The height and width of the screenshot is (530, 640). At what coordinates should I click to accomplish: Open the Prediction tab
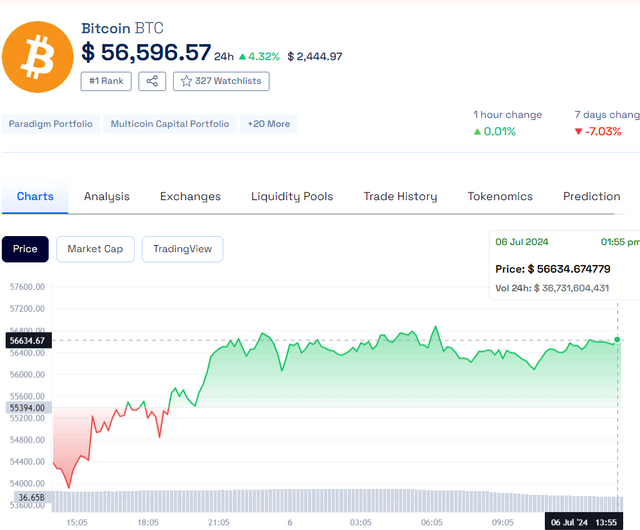591,197
